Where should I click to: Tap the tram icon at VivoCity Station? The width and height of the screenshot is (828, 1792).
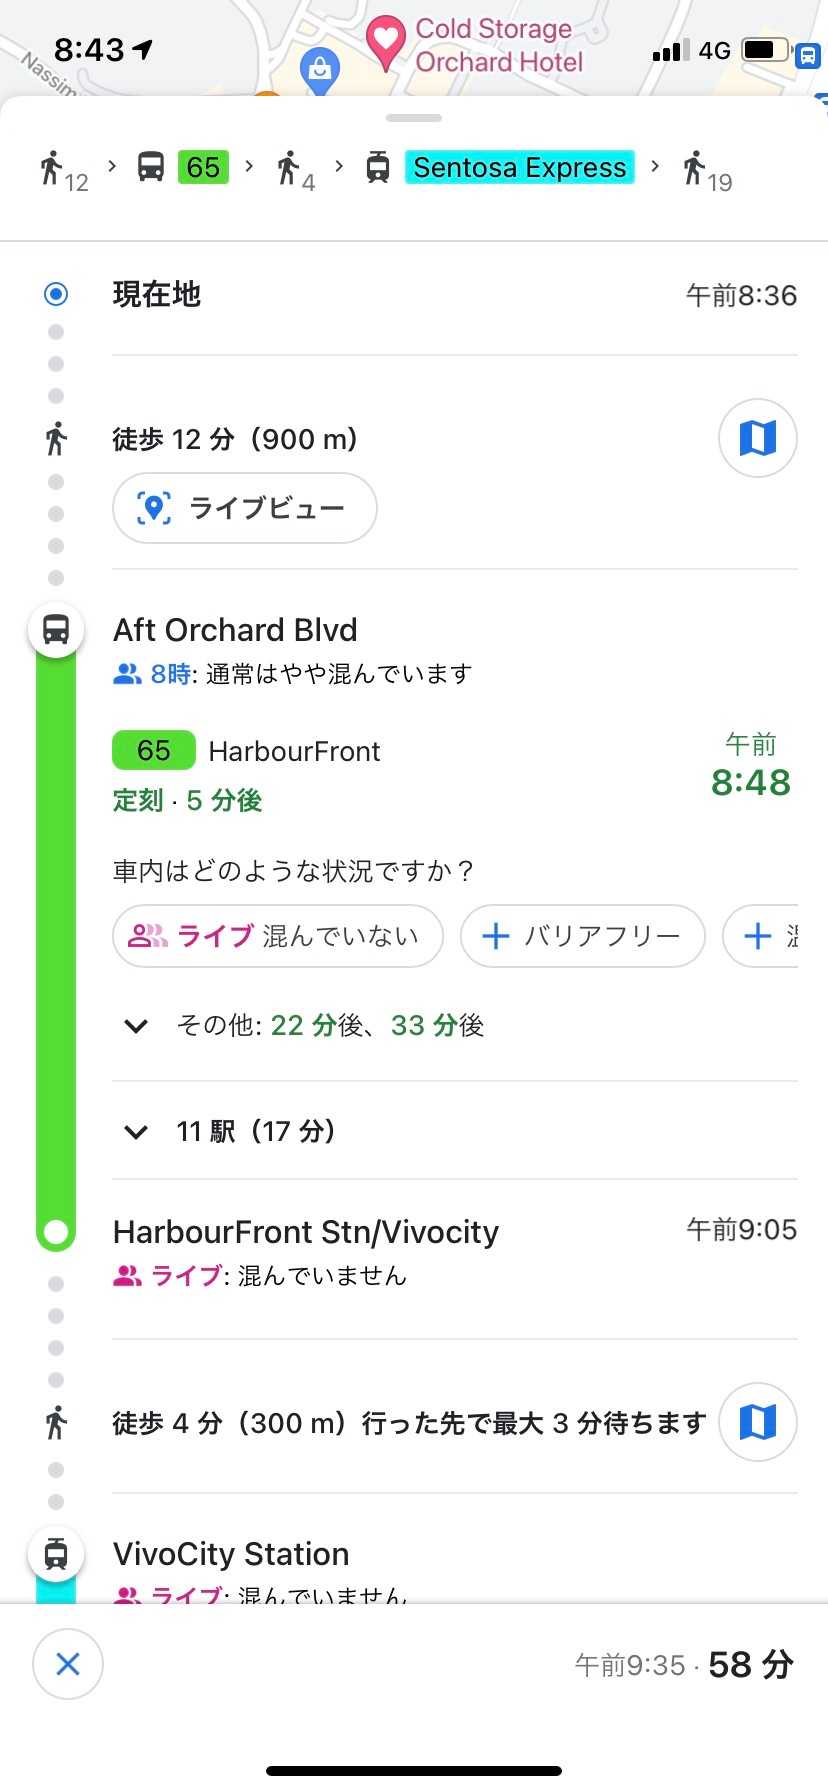tap(56, 1554)
